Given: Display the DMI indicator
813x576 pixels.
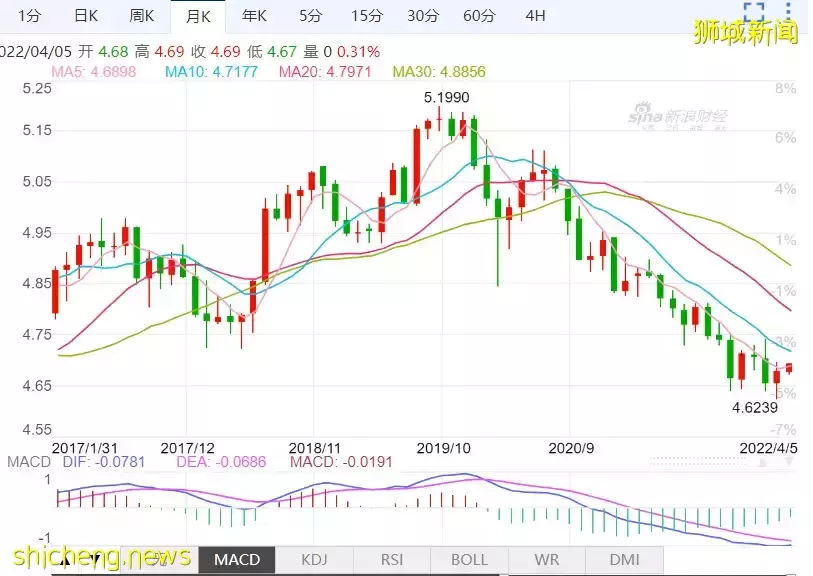Looking at the screenshot, I should pyautogui.click(x=626, y=560).
